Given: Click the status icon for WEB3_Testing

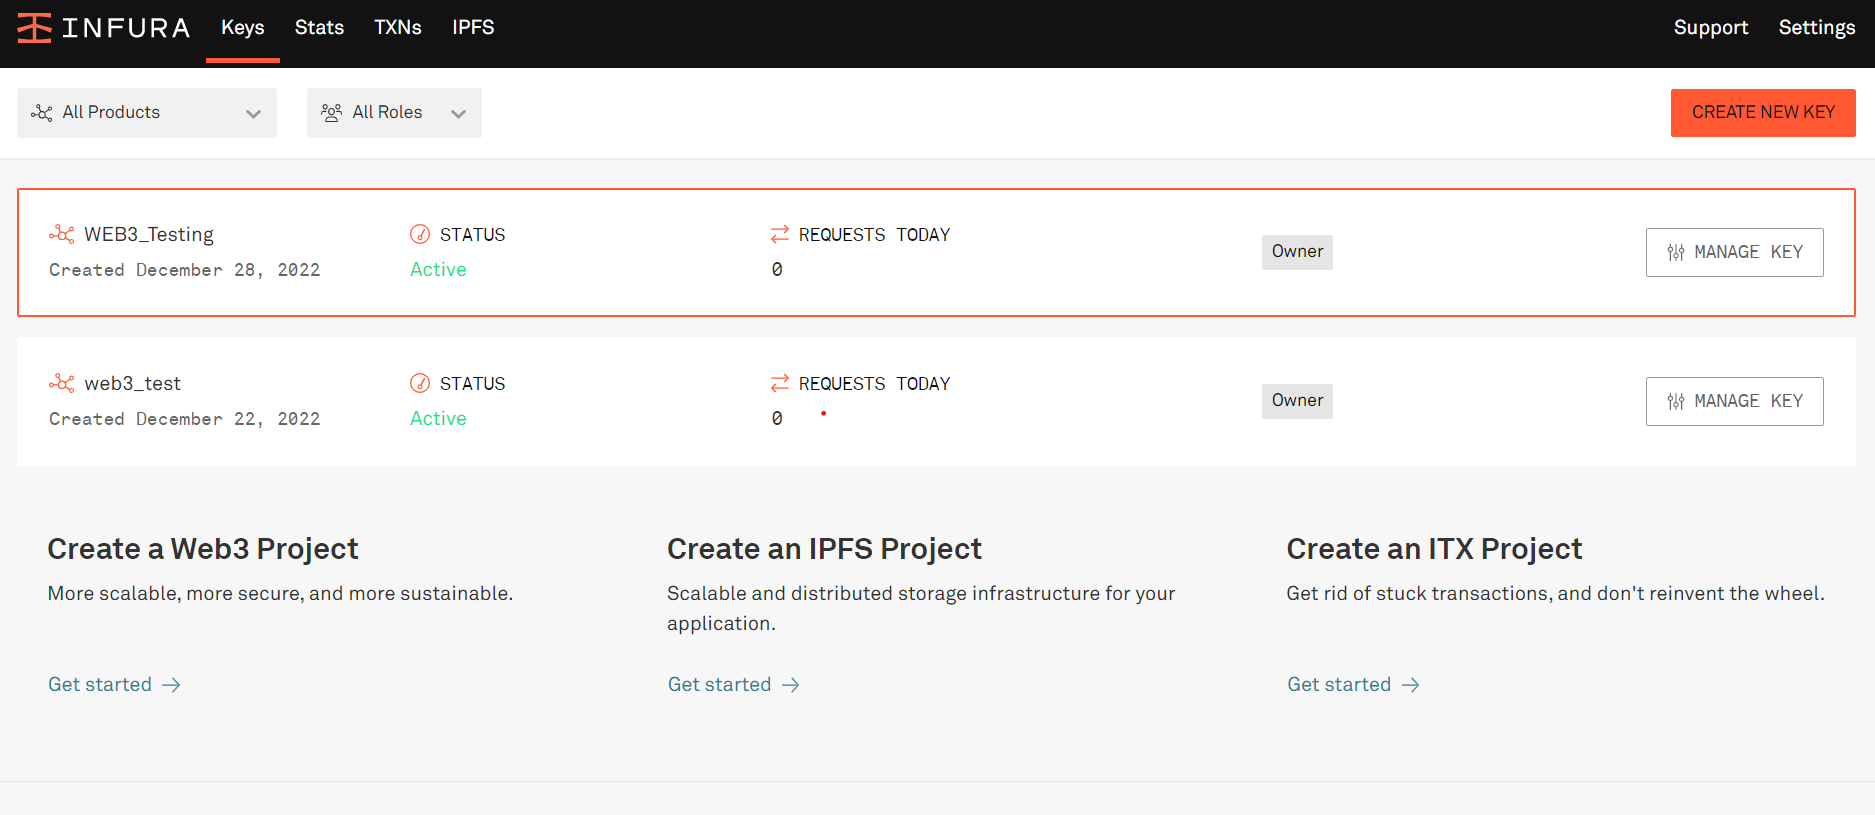Looking at the screenshot, I should coord(420,234).
